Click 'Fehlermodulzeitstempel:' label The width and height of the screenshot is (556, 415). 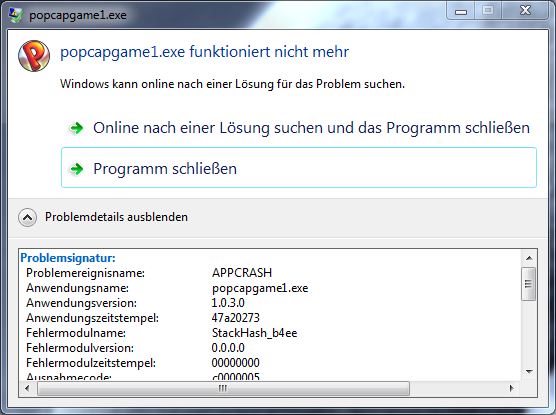pos(91,363)
